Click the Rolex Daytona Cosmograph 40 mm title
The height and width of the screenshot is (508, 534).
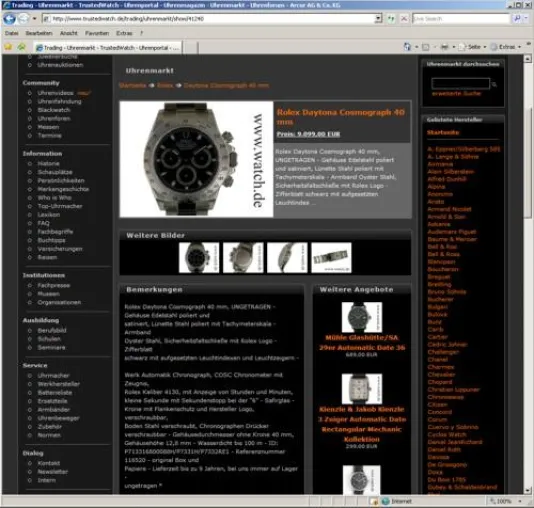point(340,116)
